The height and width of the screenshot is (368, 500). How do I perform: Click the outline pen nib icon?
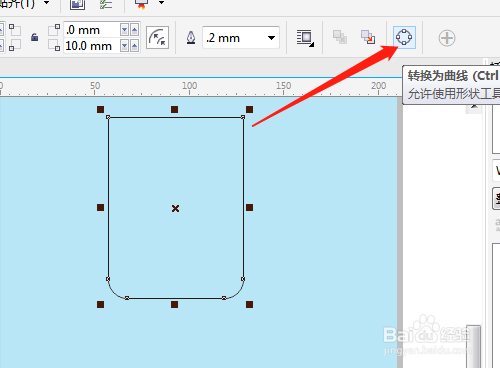point(191,38)
